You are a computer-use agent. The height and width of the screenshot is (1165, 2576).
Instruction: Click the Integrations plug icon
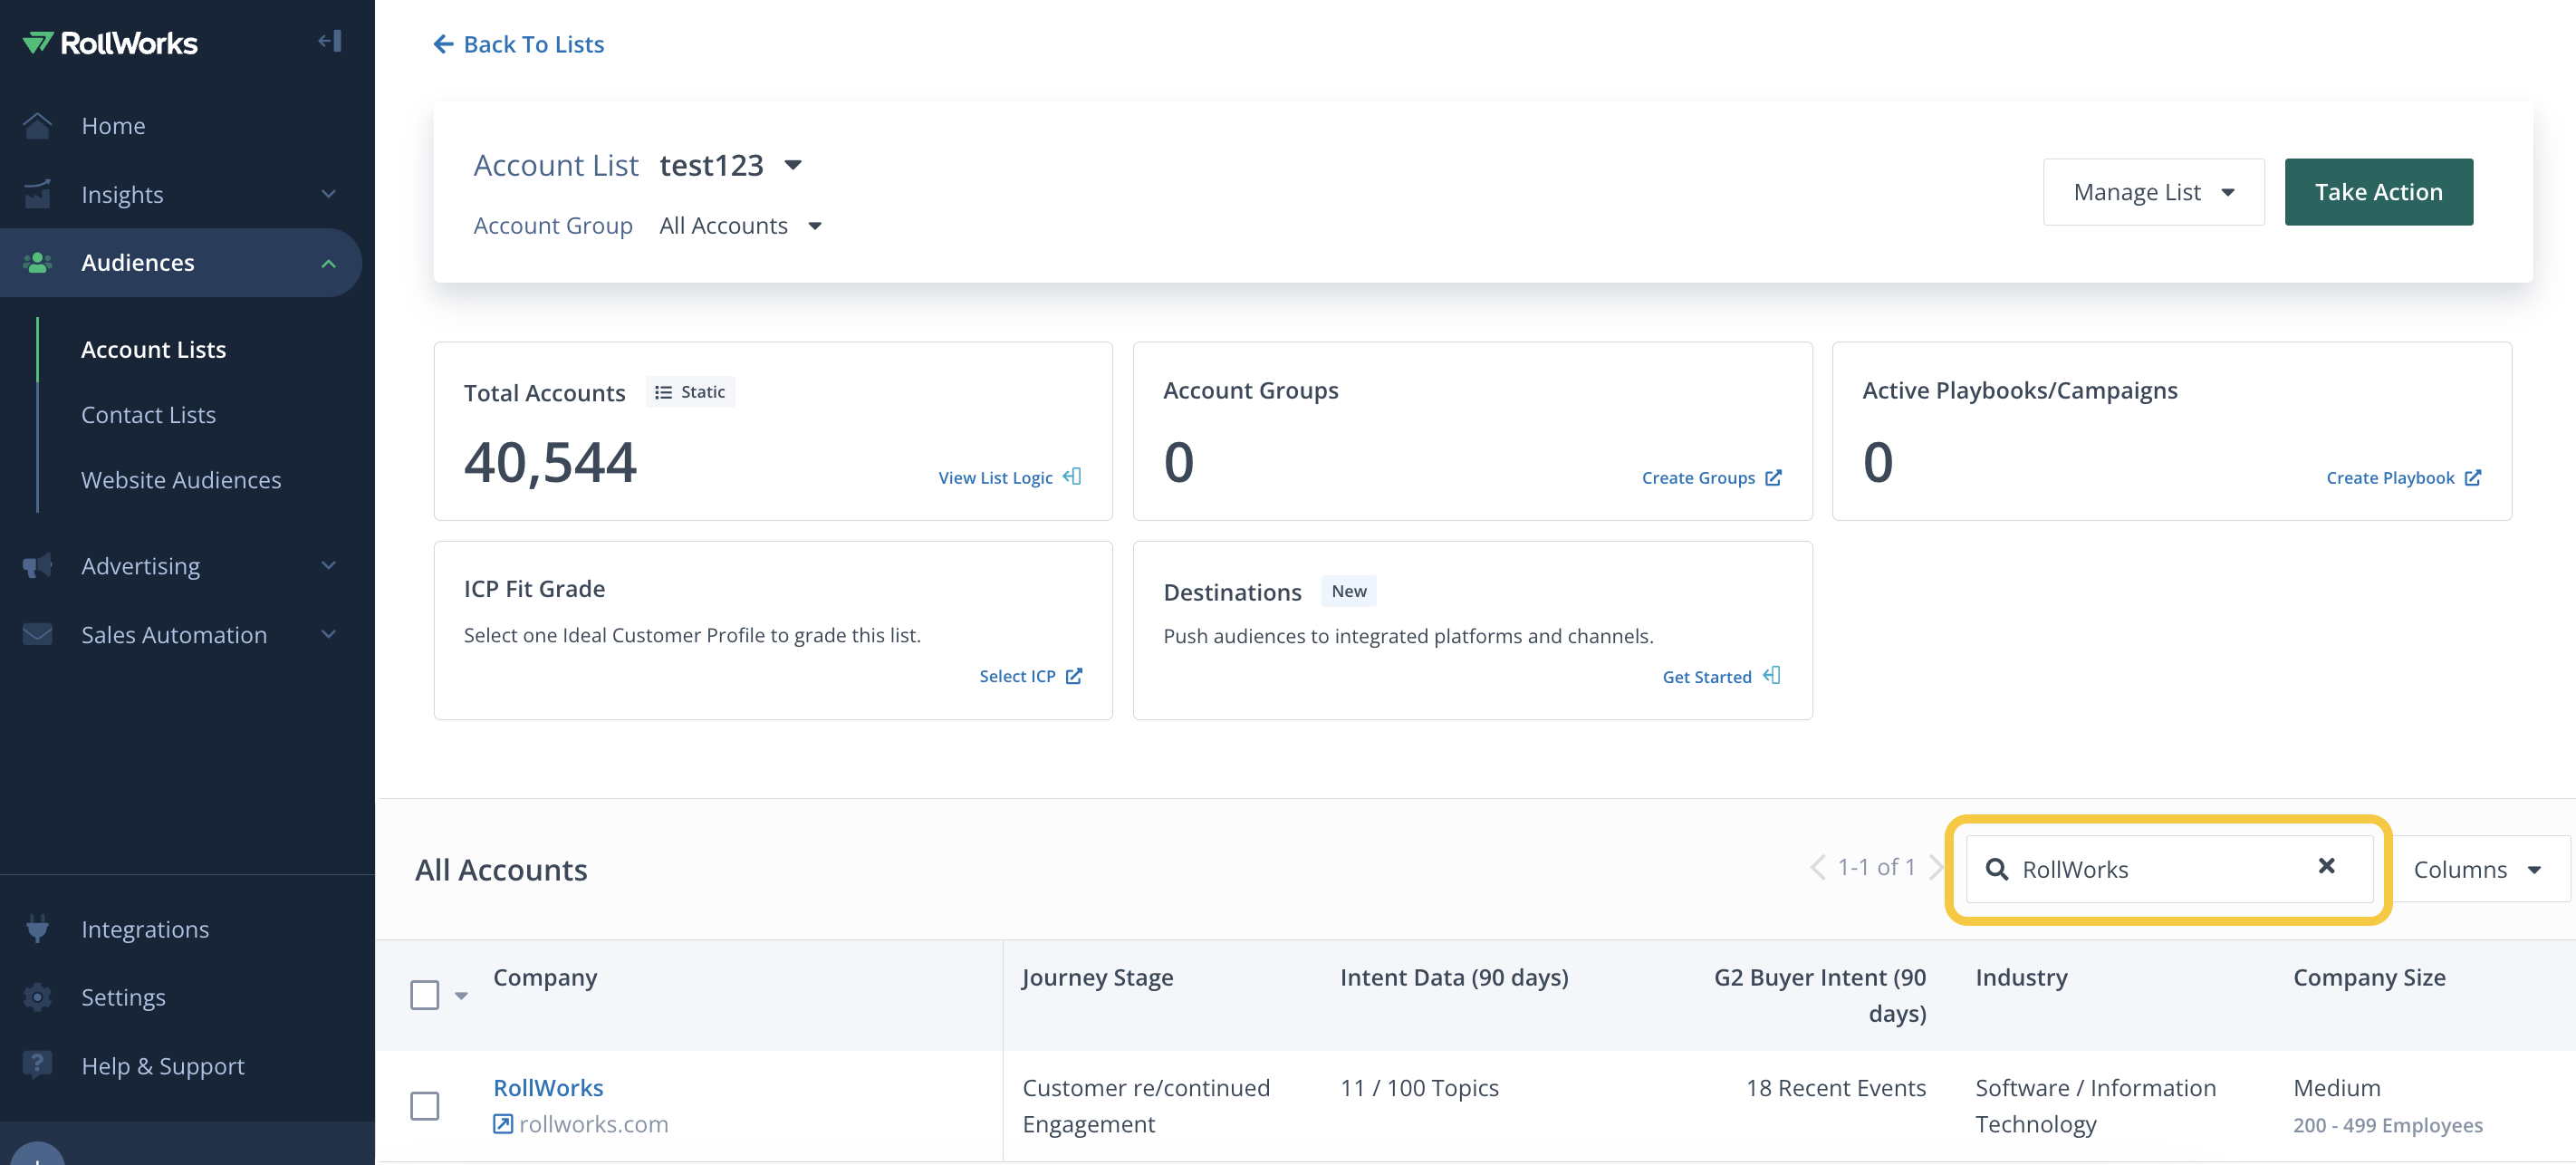click(x=38, y=929)
